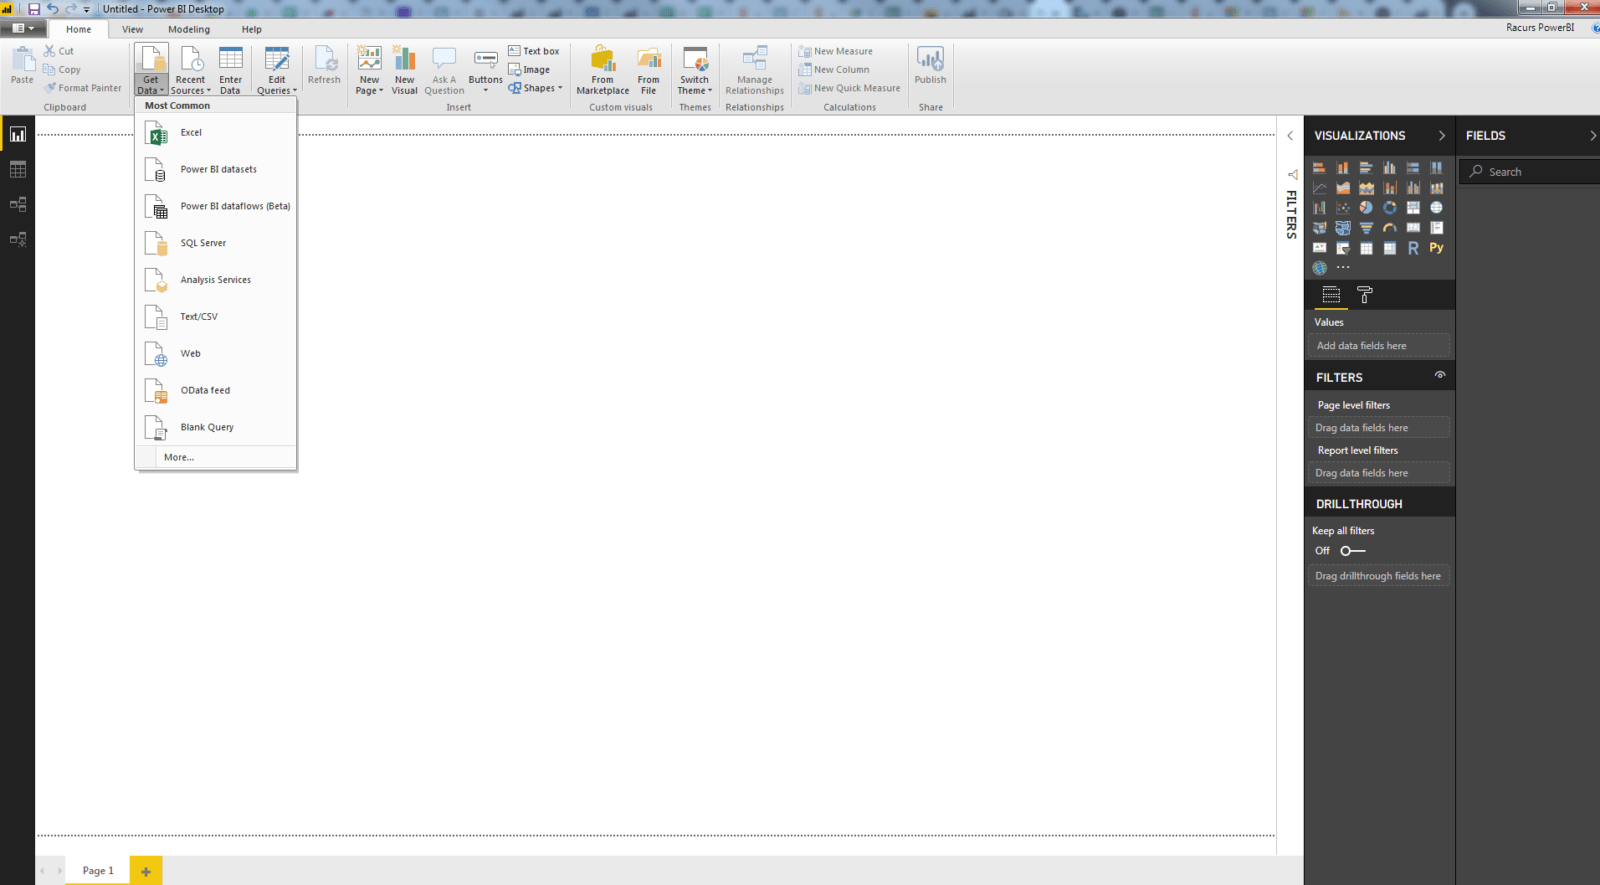Choose Text/CSV data source
The image size is (1600, 885).
click(216, 317)
